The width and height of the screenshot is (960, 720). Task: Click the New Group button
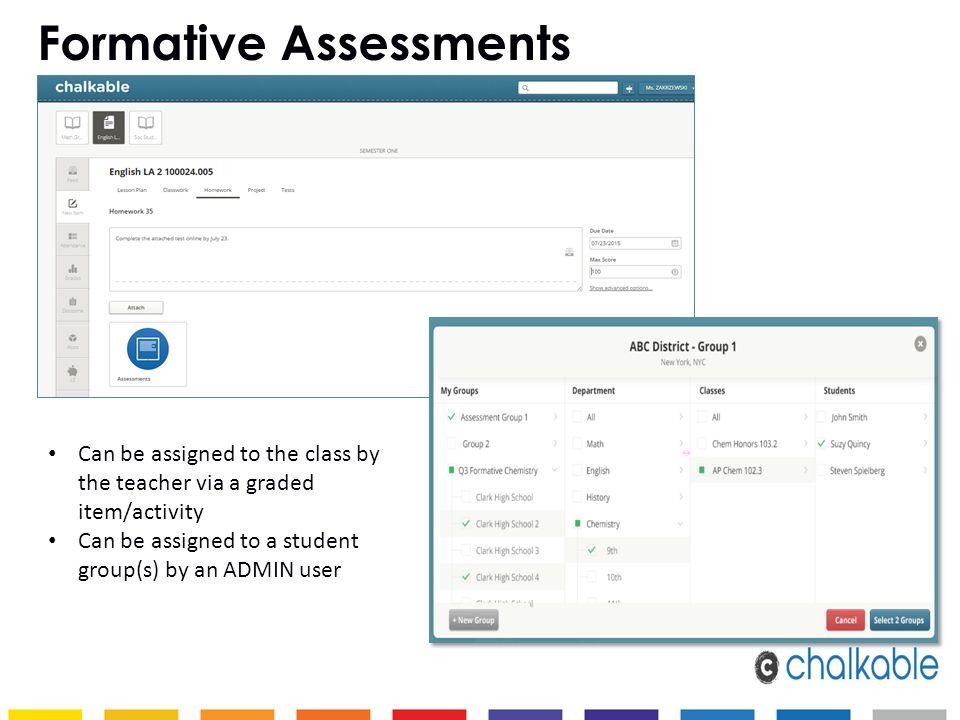pos(473,620)
